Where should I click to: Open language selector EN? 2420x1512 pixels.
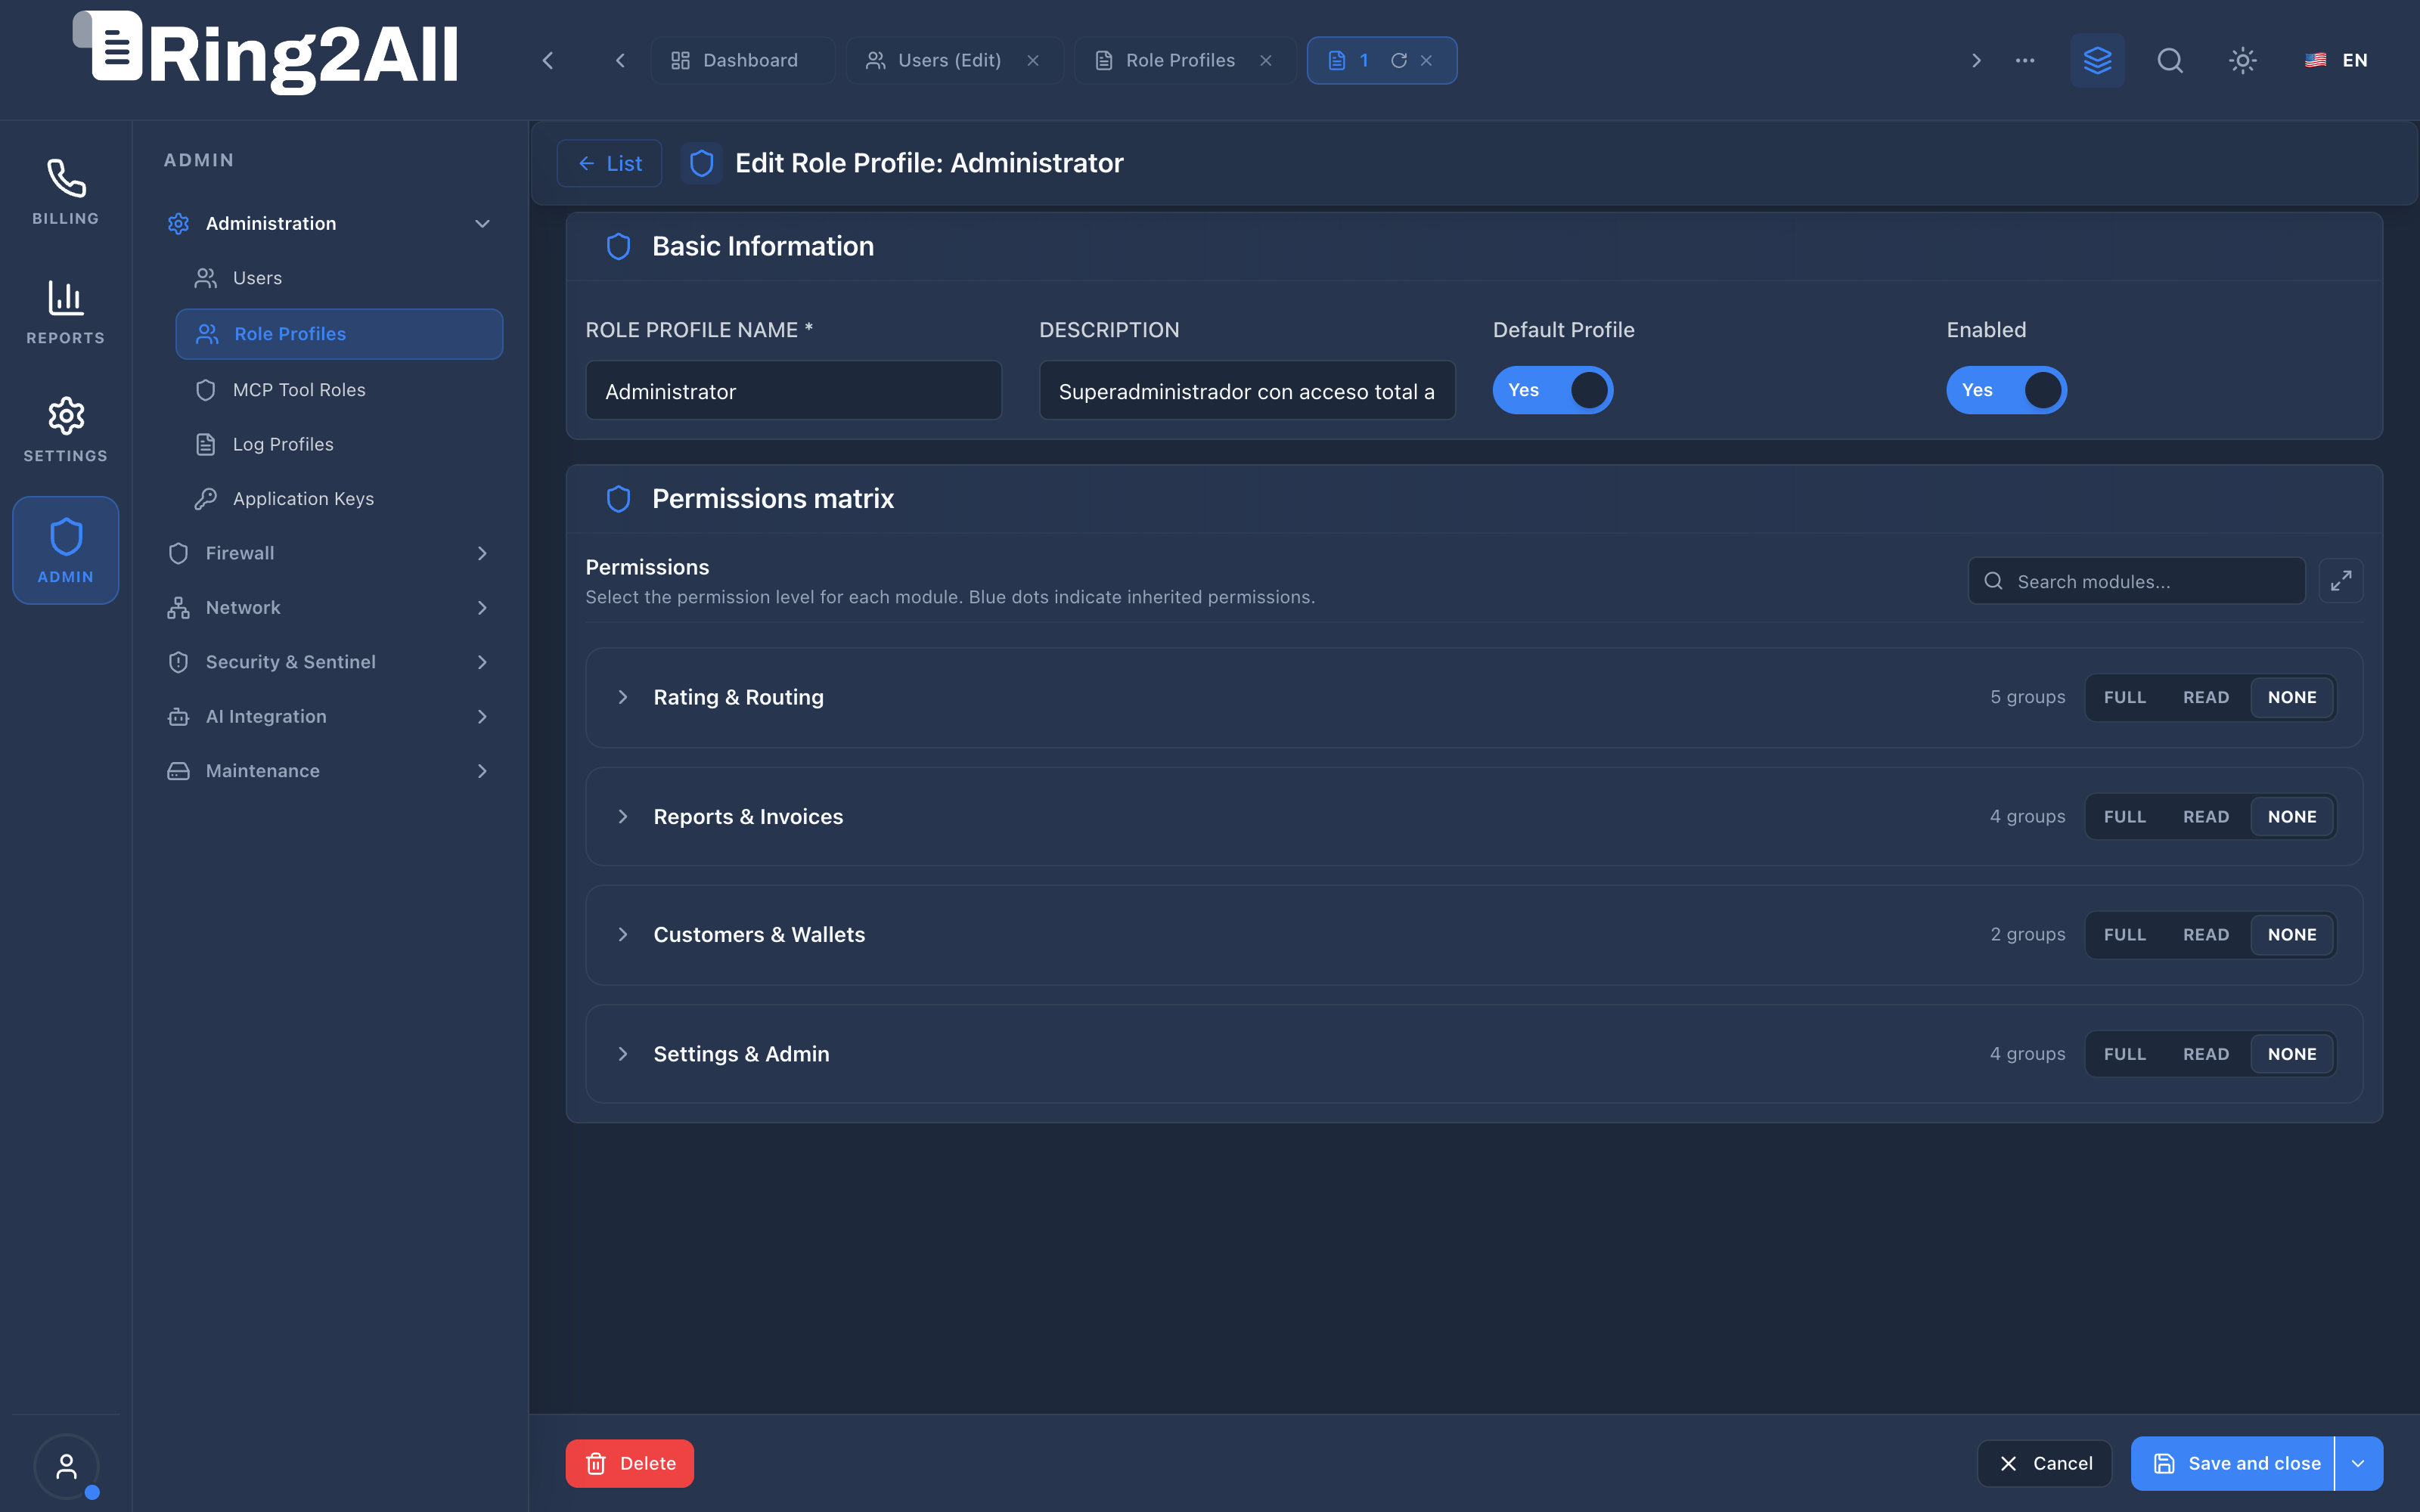(2336, 60)
